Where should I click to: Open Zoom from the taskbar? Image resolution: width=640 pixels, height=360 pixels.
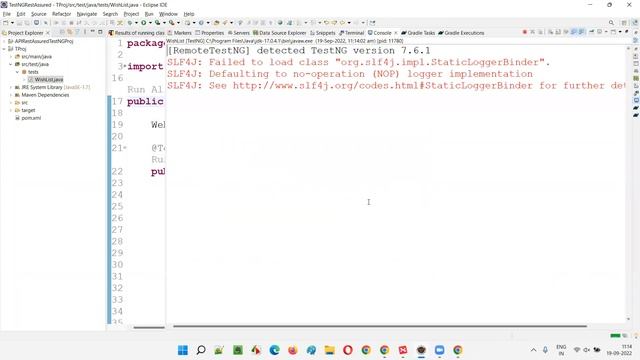[439, 350]
